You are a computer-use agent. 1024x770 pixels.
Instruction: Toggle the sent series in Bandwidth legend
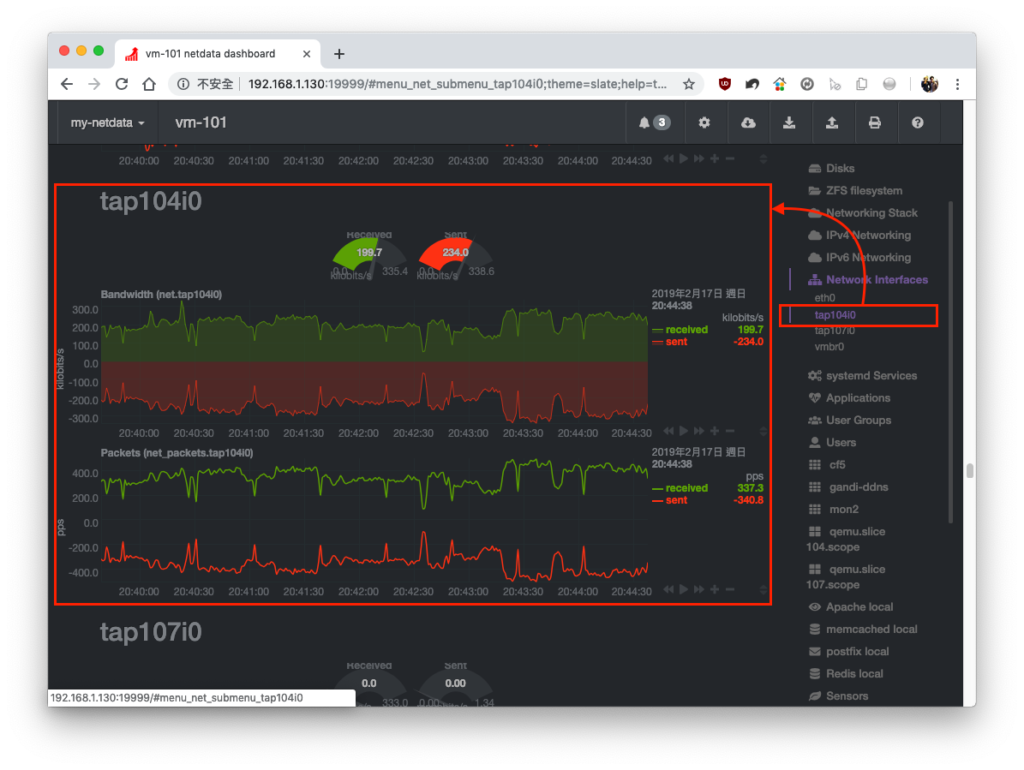tap(670, 342)
